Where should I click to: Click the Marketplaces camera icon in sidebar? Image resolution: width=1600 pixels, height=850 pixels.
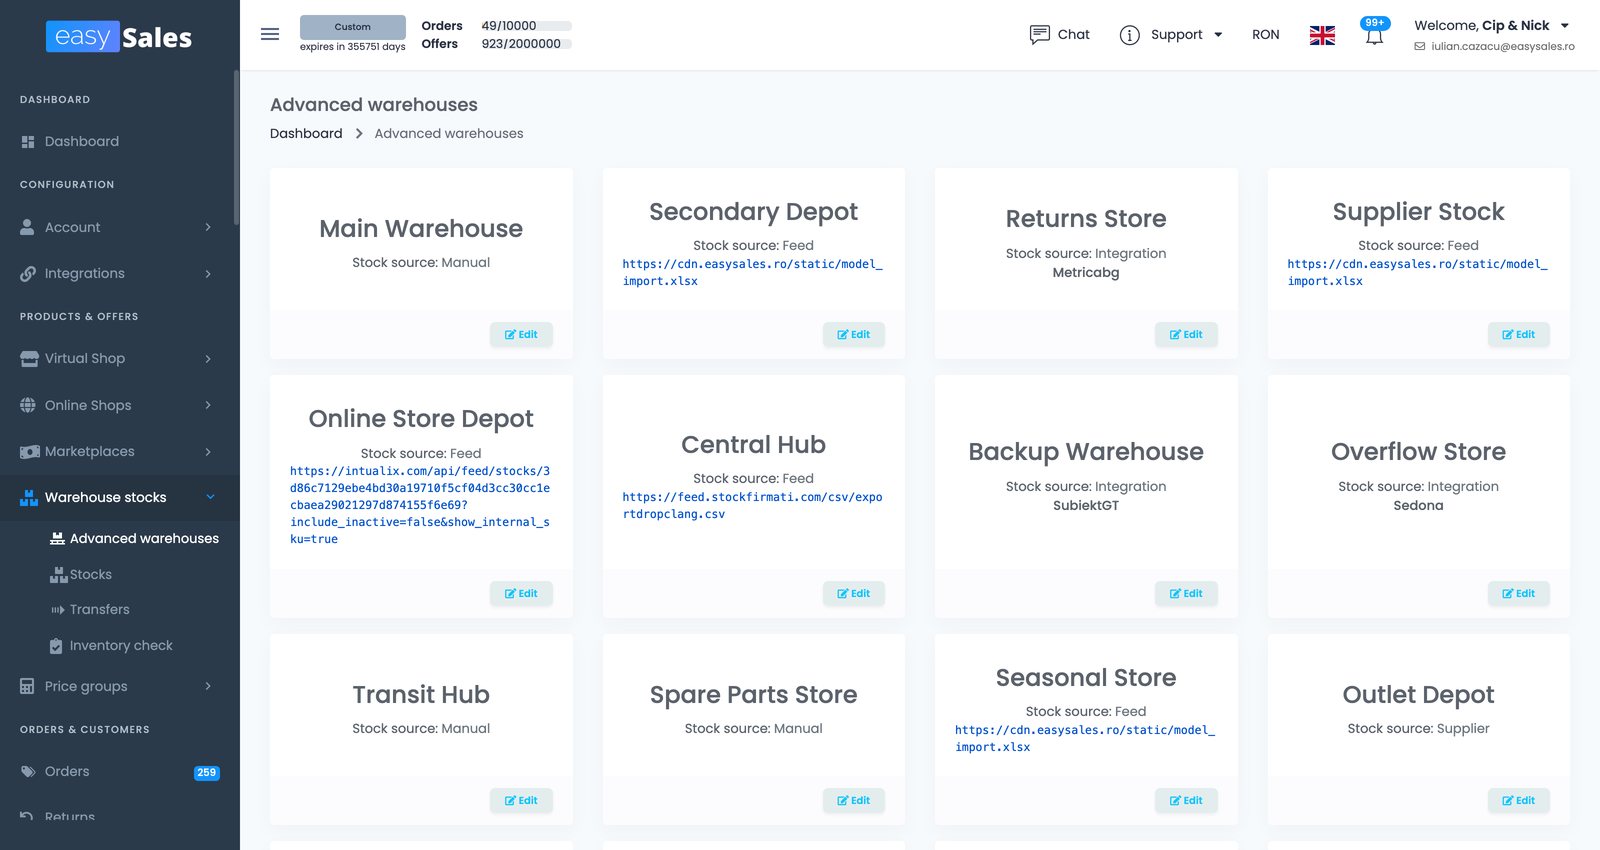coord(29,452)
